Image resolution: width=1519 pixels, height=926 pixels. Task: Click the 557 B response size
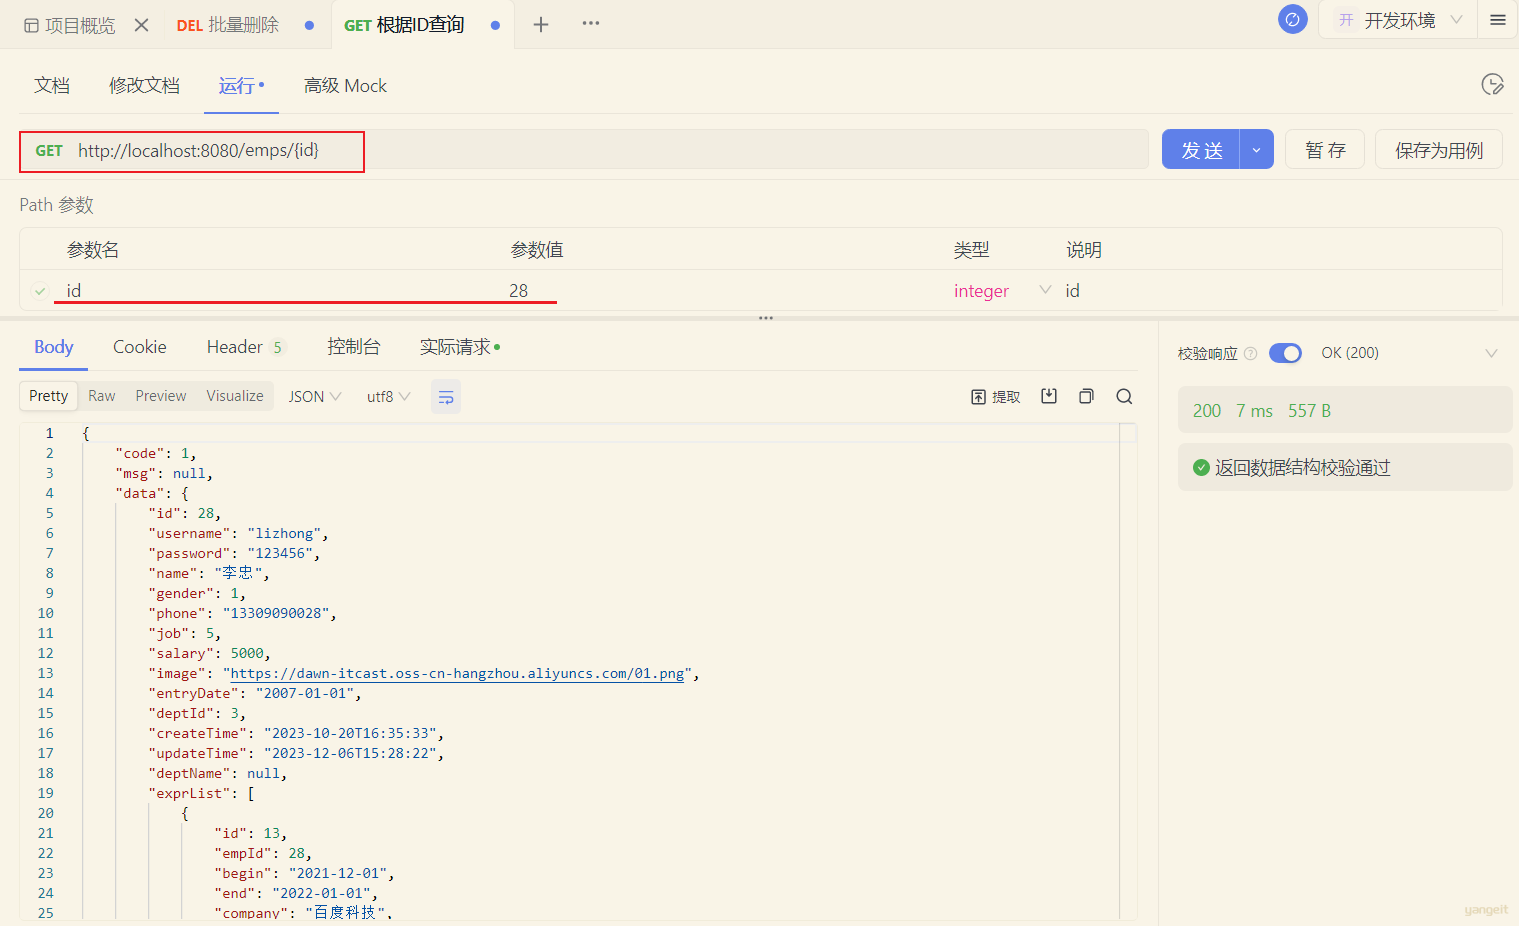pos(1309,411)
